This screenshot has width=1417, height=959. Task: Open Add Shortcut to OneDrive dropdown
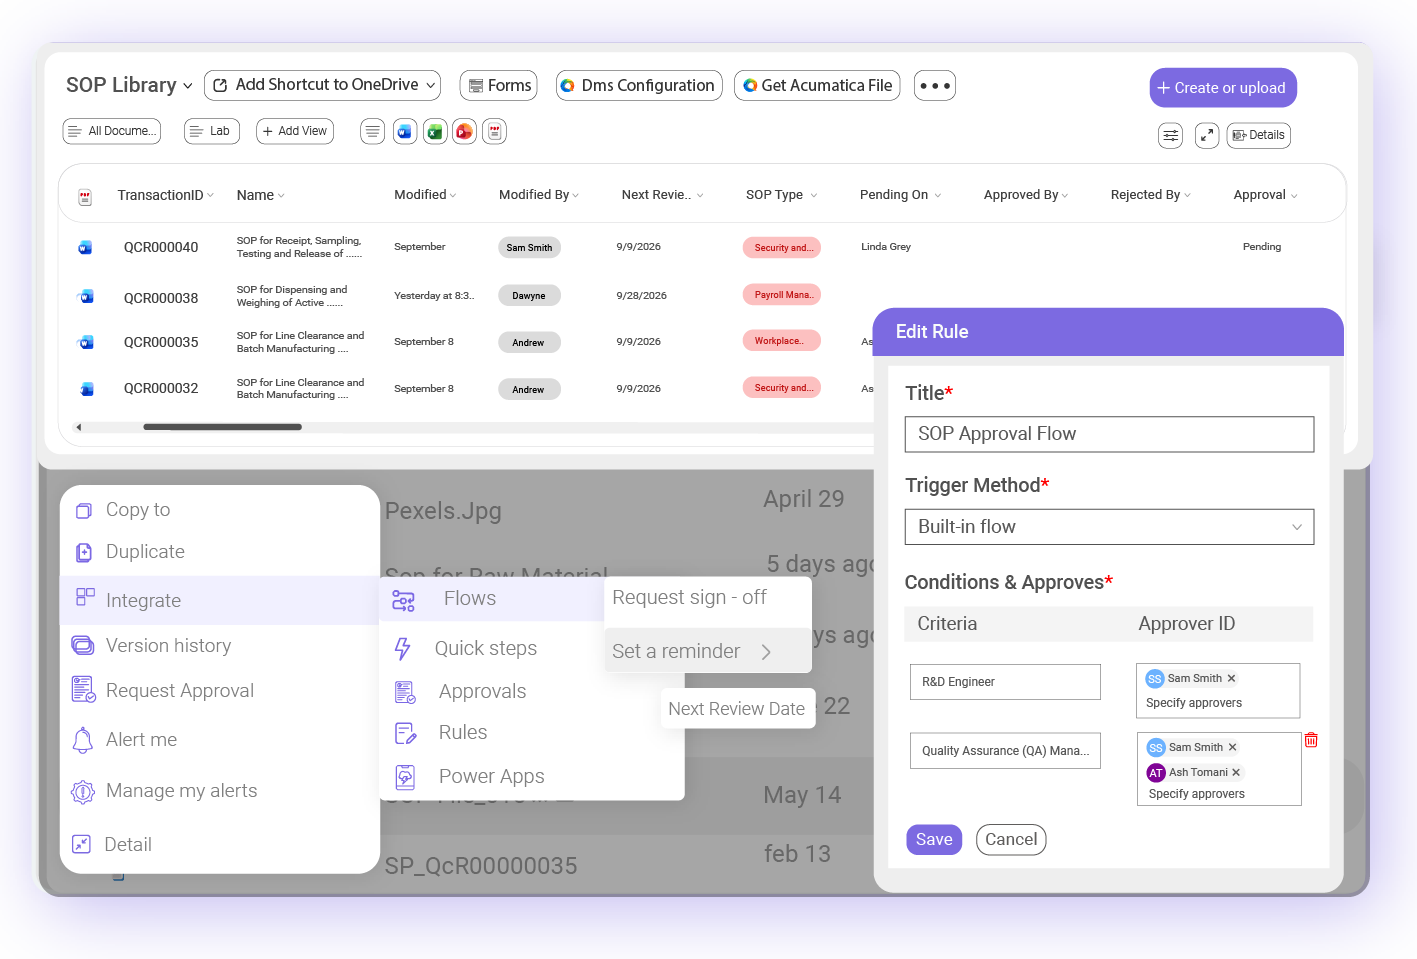(322, 85)
